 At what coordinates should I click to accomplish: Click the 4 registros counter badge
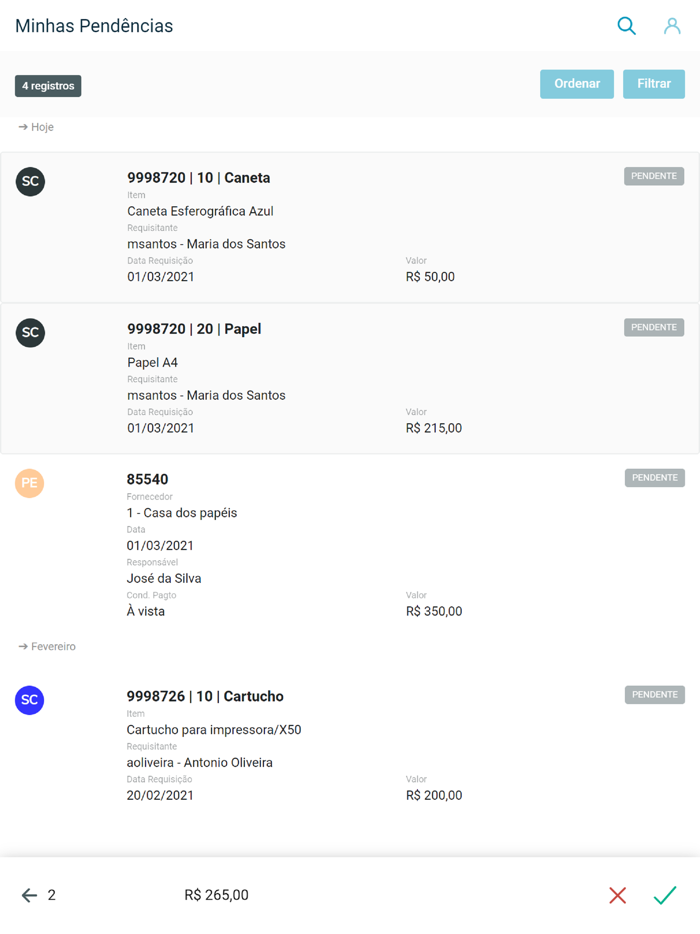(x=47, y=86)
